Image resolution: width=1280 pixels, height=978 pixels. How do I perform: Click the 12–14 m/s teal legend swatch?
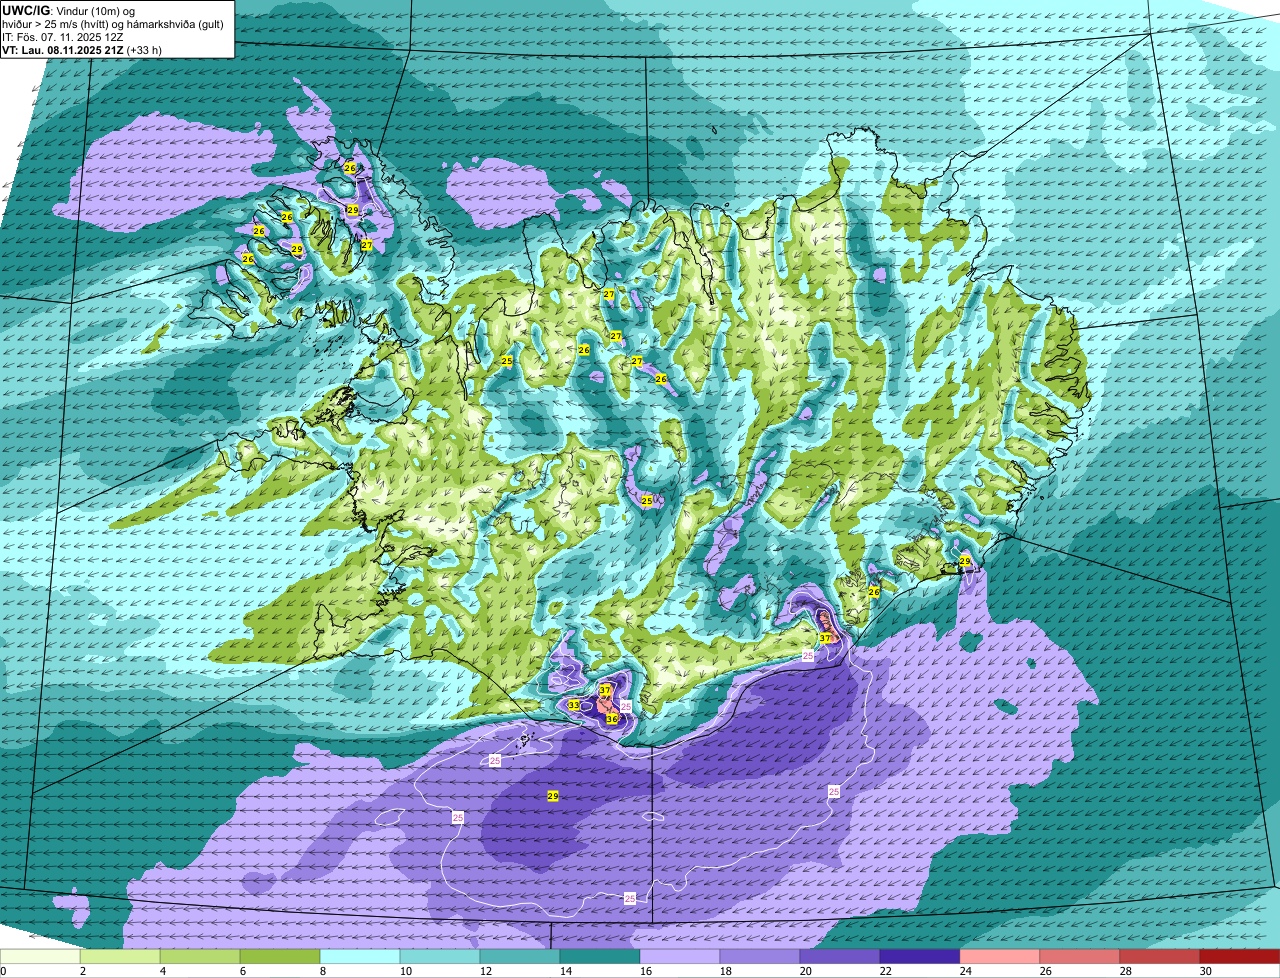[x=520, y=957]
